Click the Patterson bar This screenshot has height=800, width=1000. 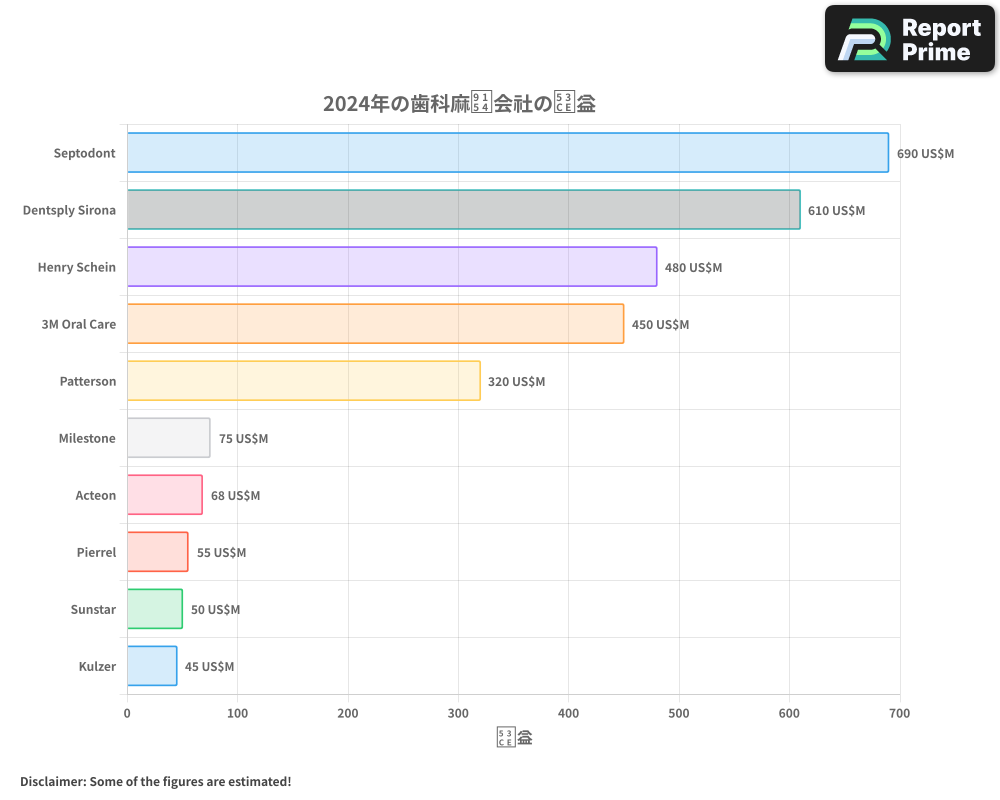click(300, 381)
